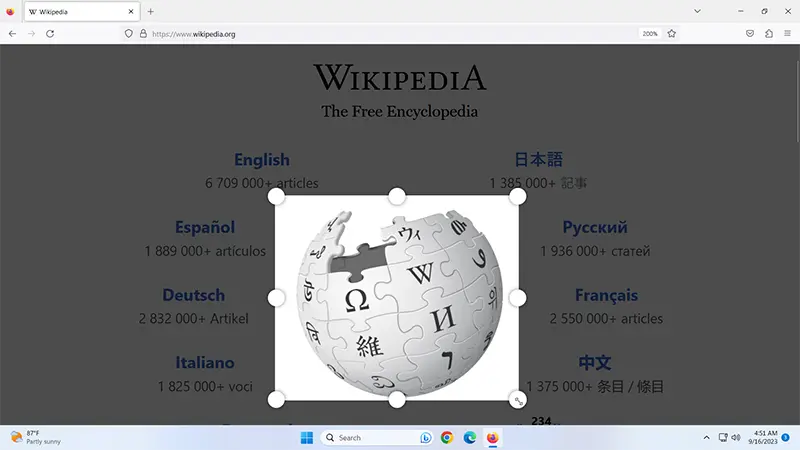Open the Italiano Wikipedia link

coord(205,363)
